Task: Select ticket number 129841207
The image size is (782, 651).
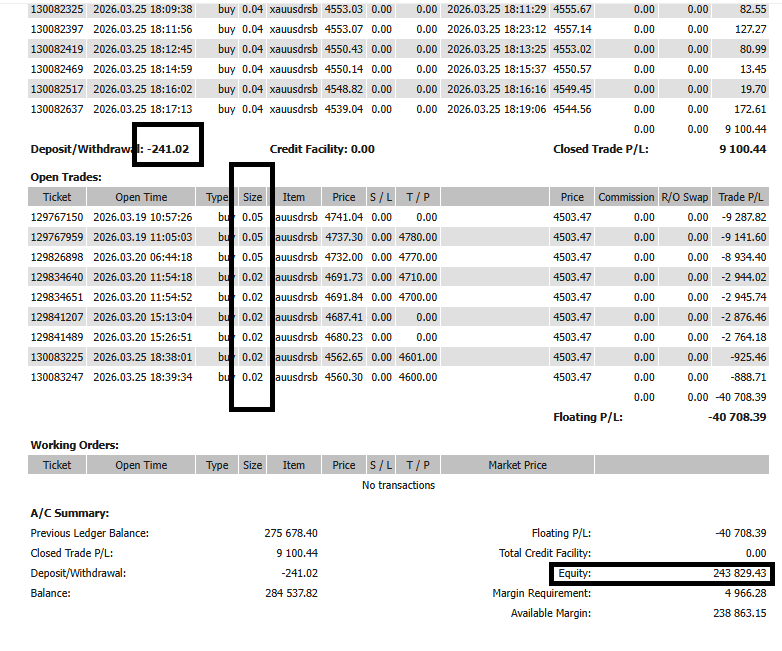Action: (57, 317)
